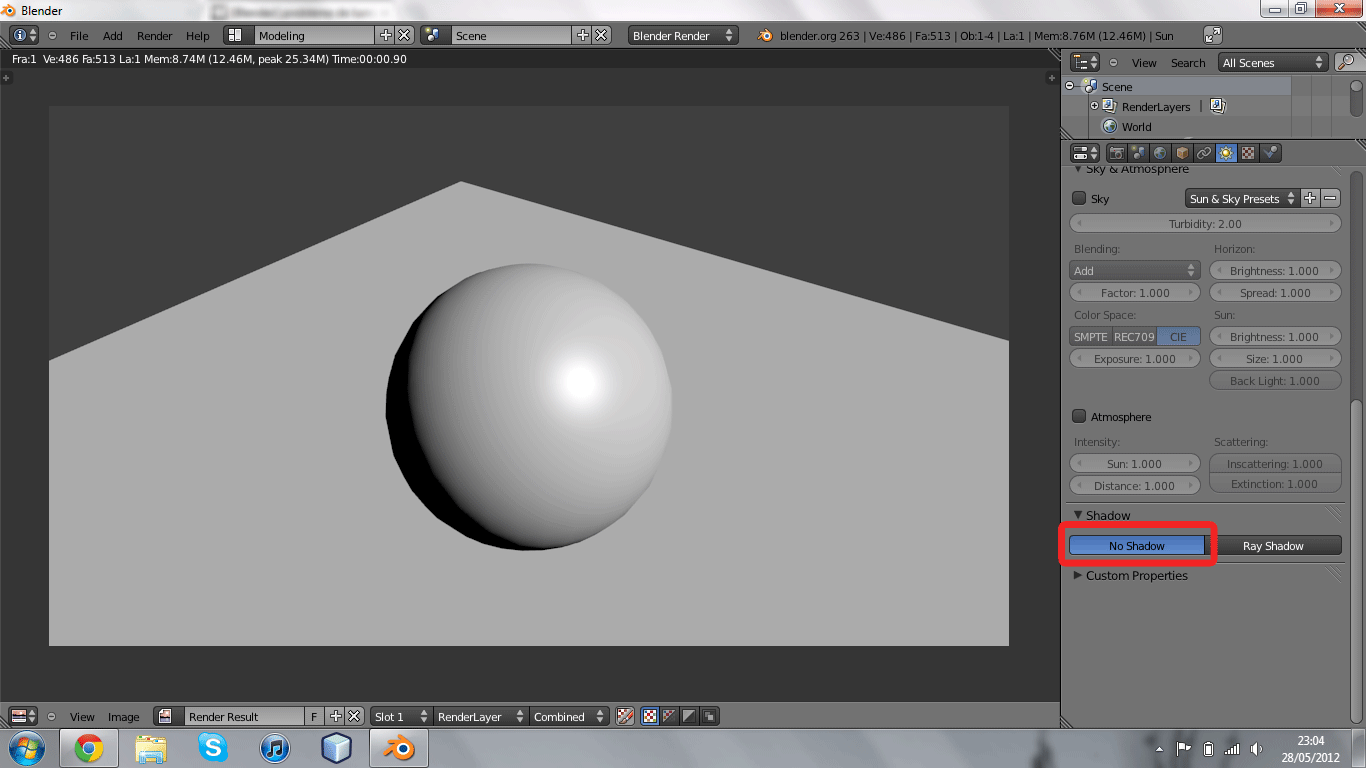The image size is (1366, 768).
Task: Open the World properties globe tab
Action: pyautogui.click(x=1160, y=153)
